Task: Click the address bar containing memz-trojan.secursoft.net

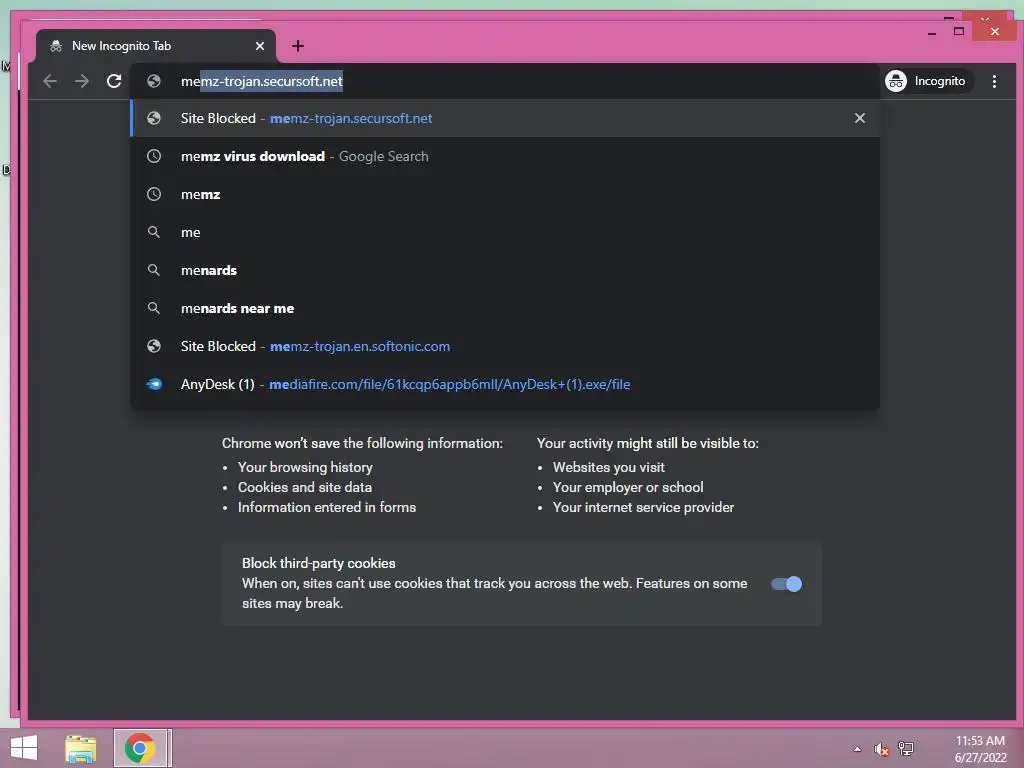Action: click(504, 81)
